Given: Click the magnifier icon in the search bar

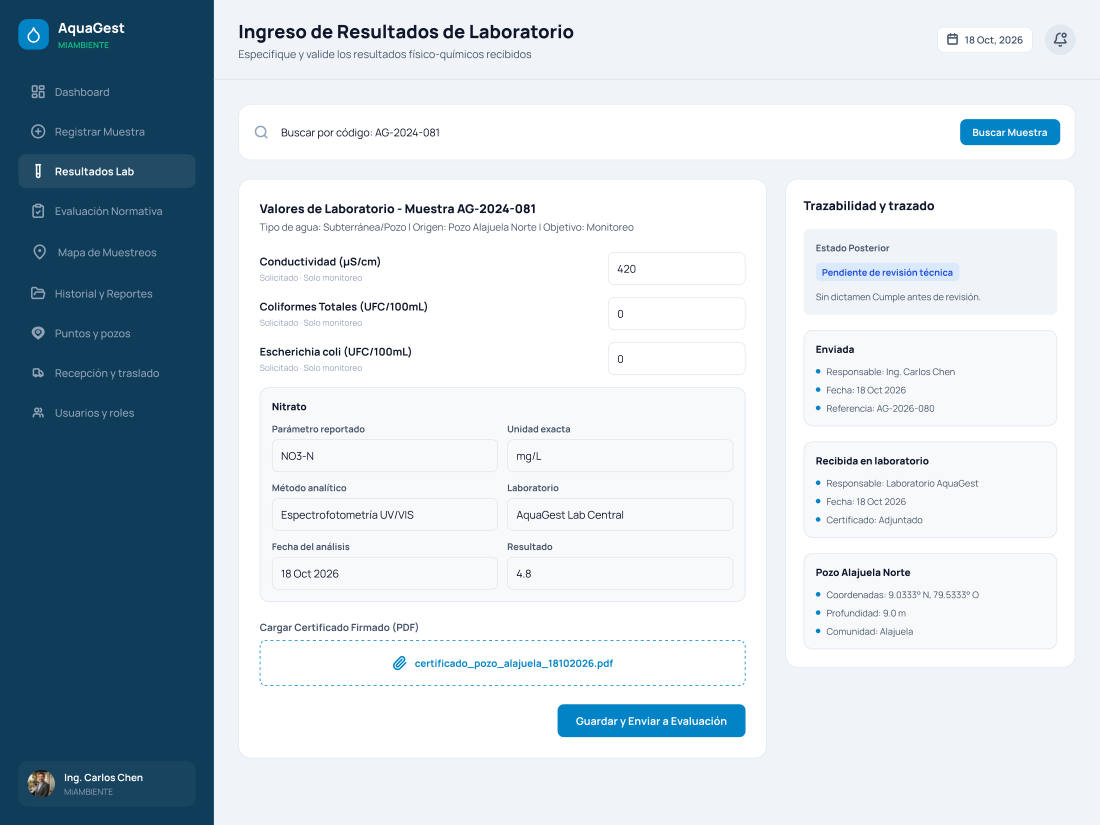Looking at the screenshot, I should [x=261, y=132].
